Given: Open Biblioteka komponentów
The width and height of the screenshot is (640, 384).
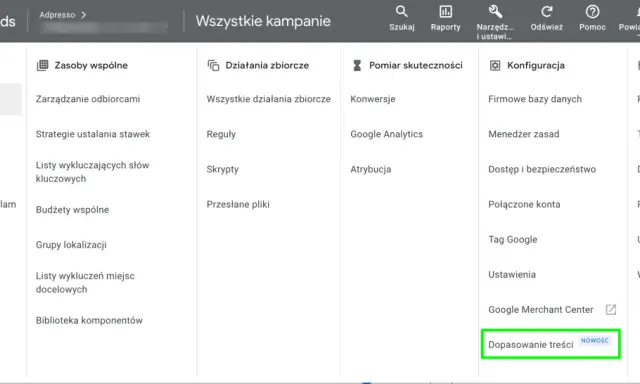Looking at the screenshot, I should click(x=89, y=320).
